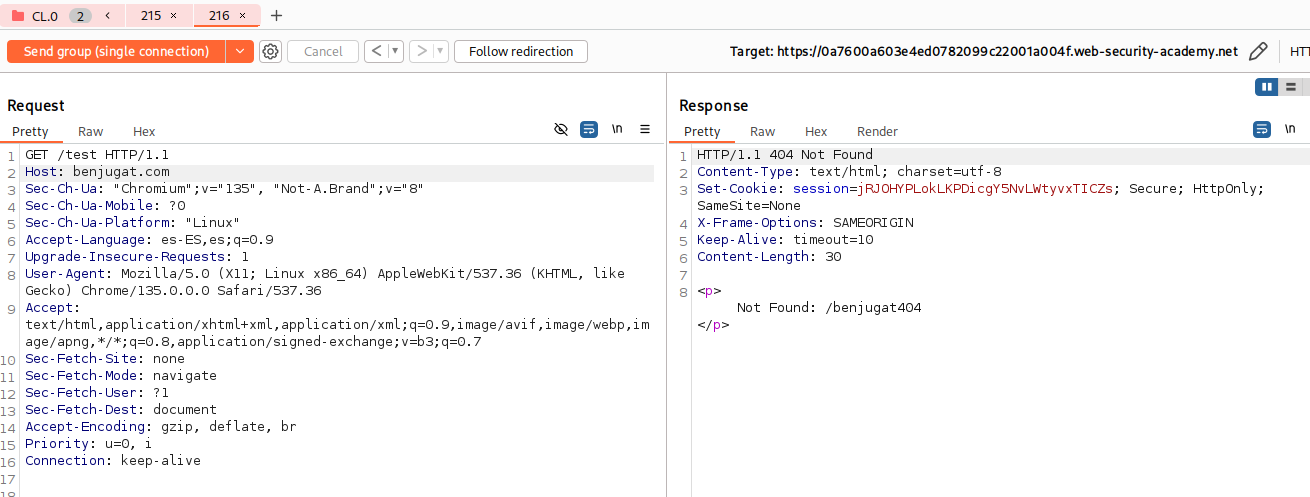Open the Response Render tab

click(x=877, y=131)
